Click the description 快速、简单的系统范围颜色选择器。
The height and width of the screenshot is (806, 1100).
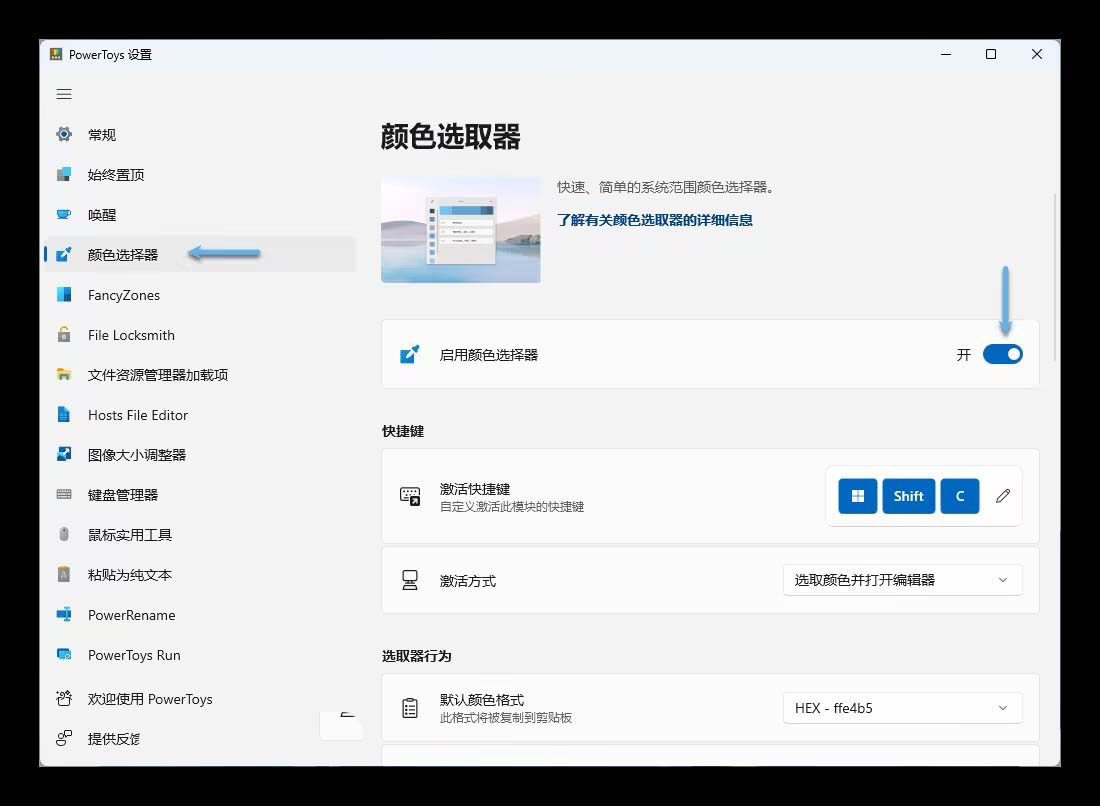tap(668, 187)
